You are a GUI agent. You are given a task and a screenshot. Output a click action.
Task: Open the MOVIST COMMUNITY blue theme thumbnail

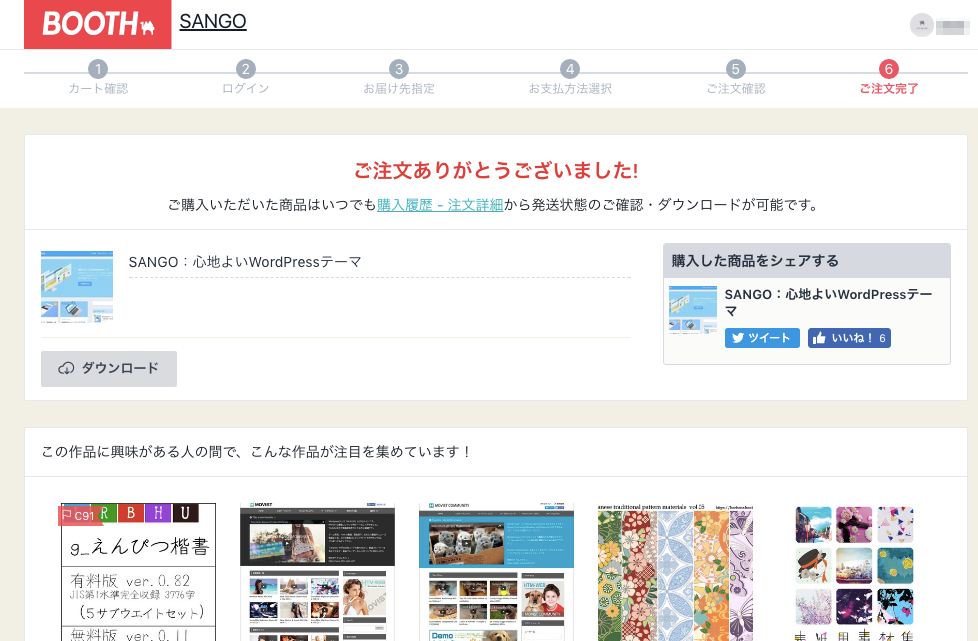(x=496, y=572)
